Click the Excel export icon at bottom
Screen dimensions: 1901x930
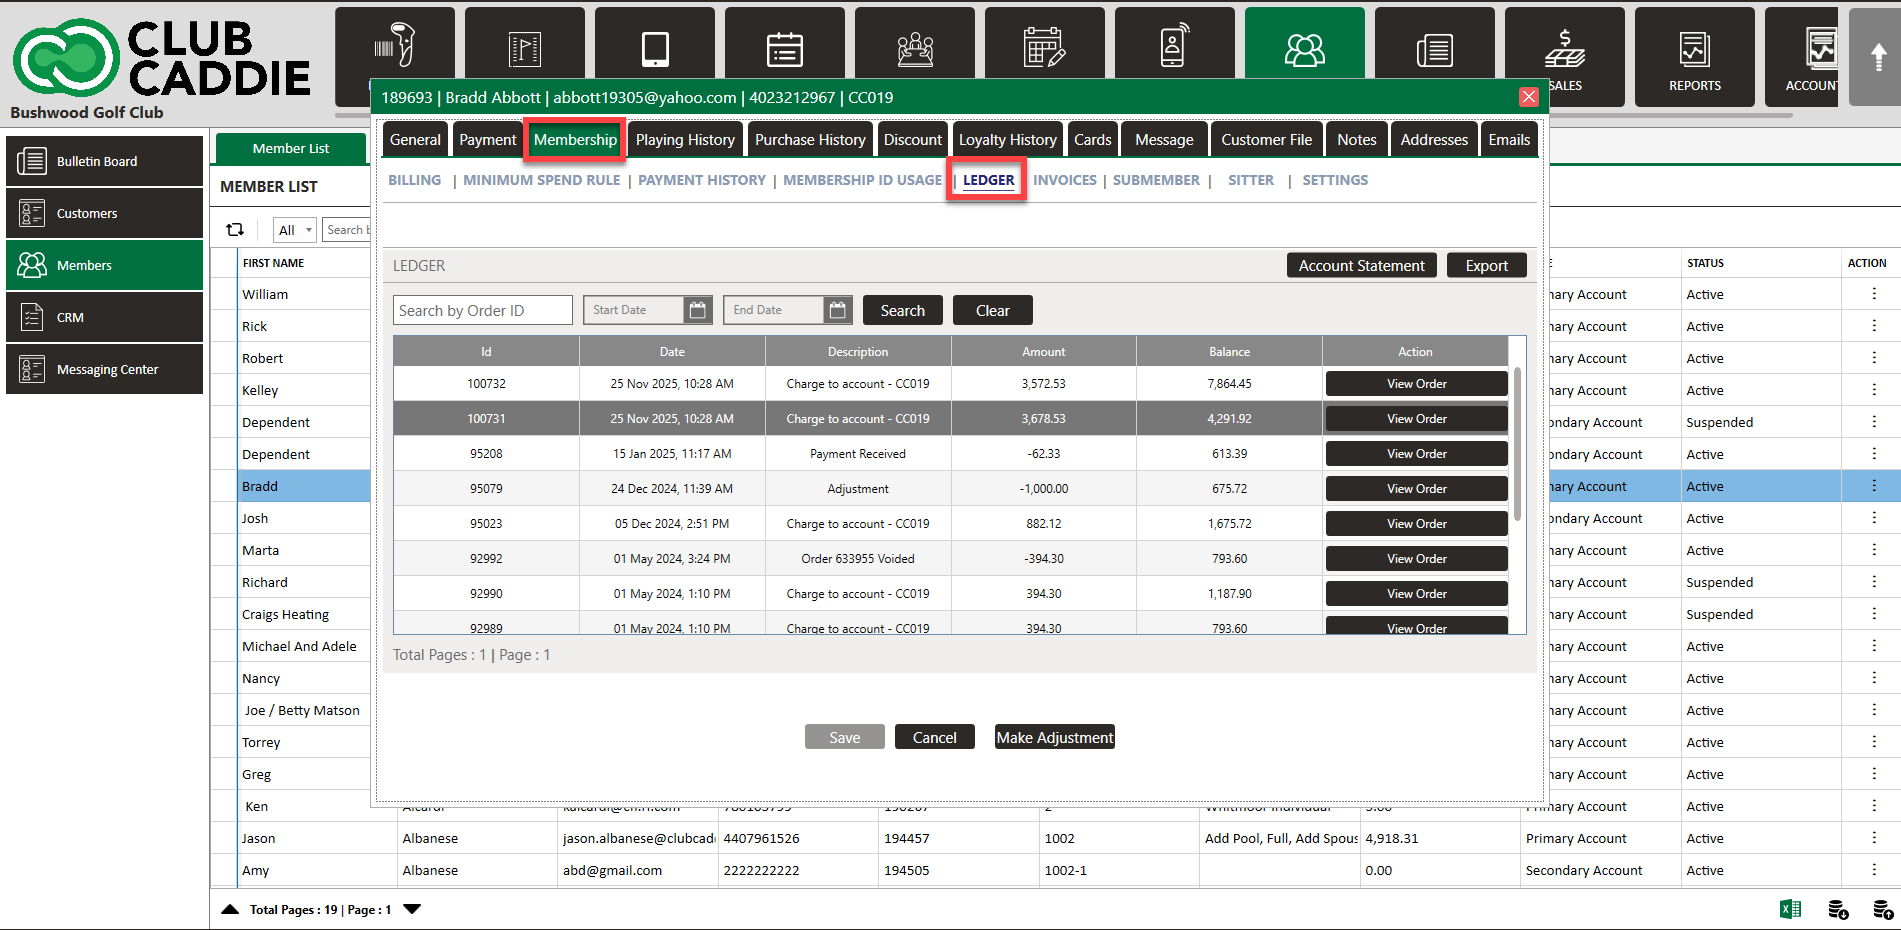pyautogui.click(x=1790, y=909)
